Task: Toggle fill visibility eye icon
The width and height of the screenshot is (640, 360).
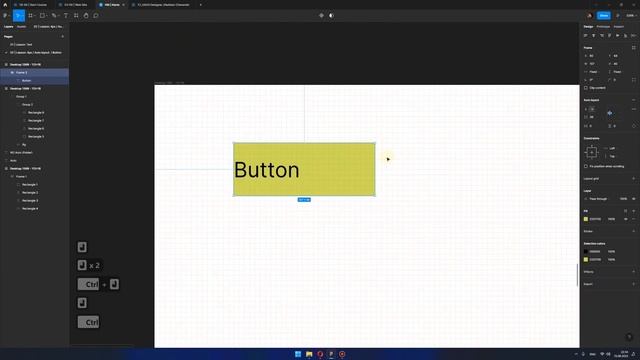Action: point(625,219)
